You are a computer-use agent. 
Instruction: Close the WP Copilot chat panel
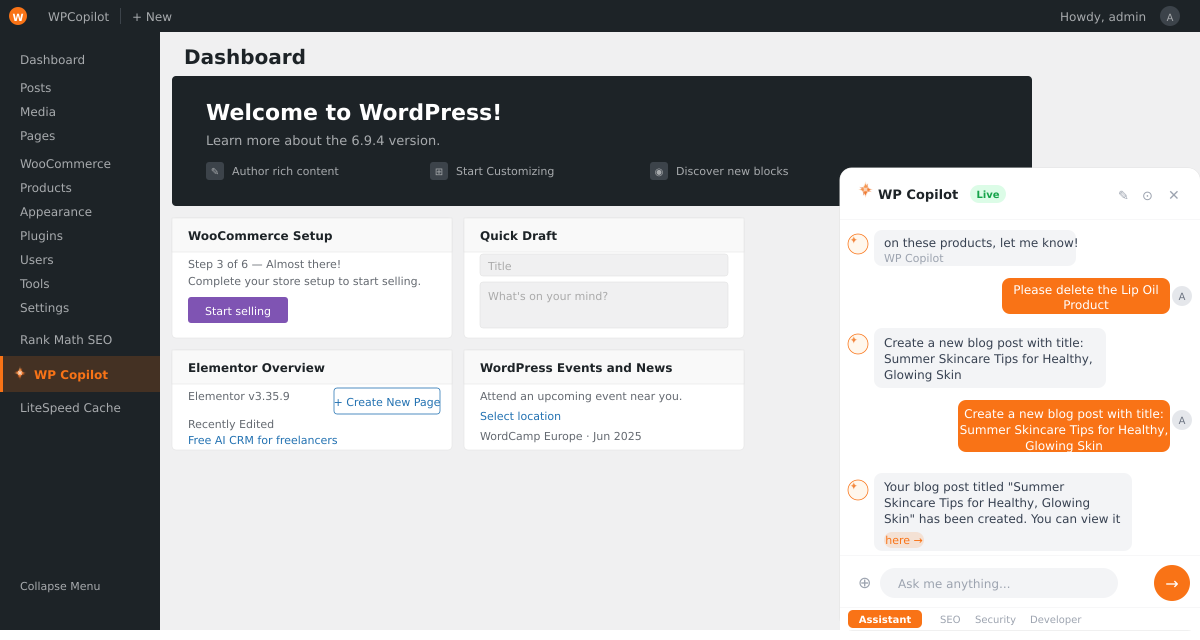[x=1174, y=195]
